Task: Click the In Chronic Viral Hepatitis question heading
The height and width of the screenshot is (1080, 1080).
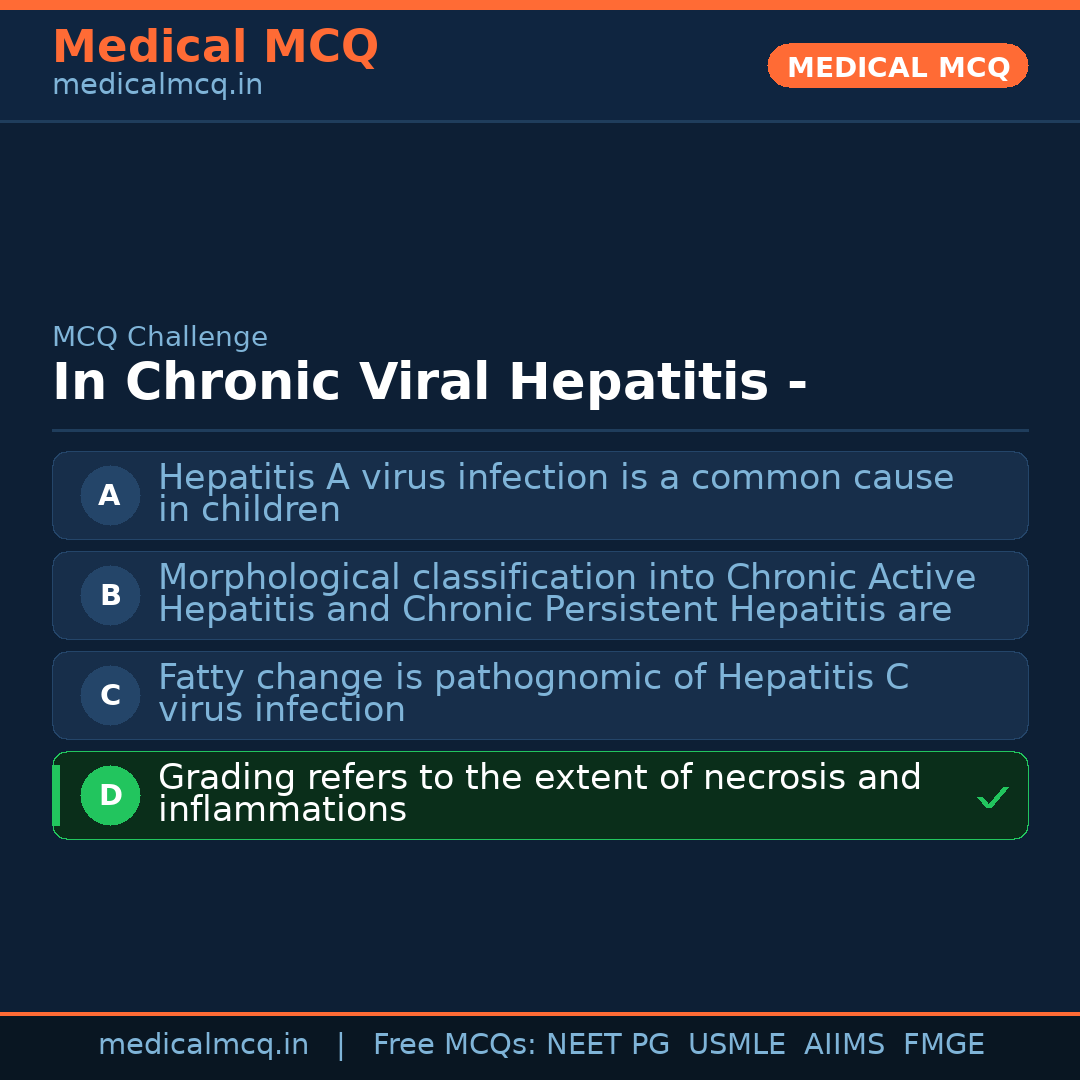Action: 429,382
